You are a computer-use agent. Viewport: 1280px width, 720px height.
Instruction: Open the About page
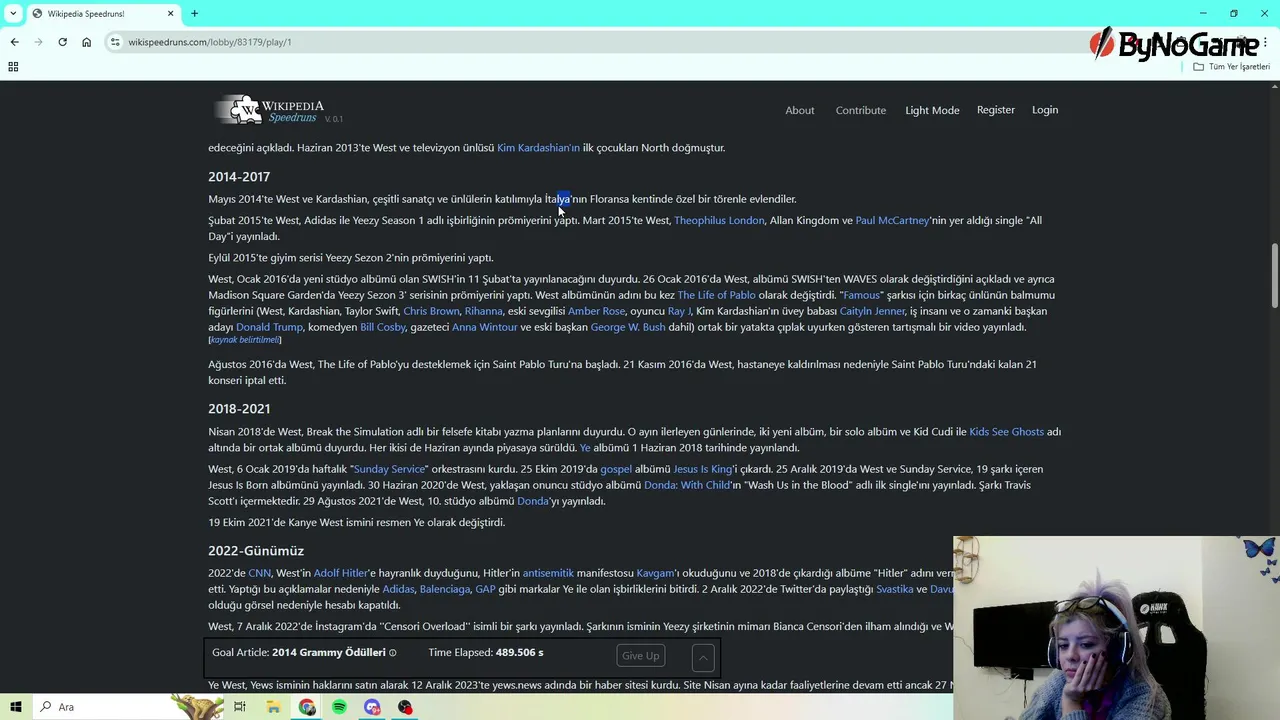point(800,110)
